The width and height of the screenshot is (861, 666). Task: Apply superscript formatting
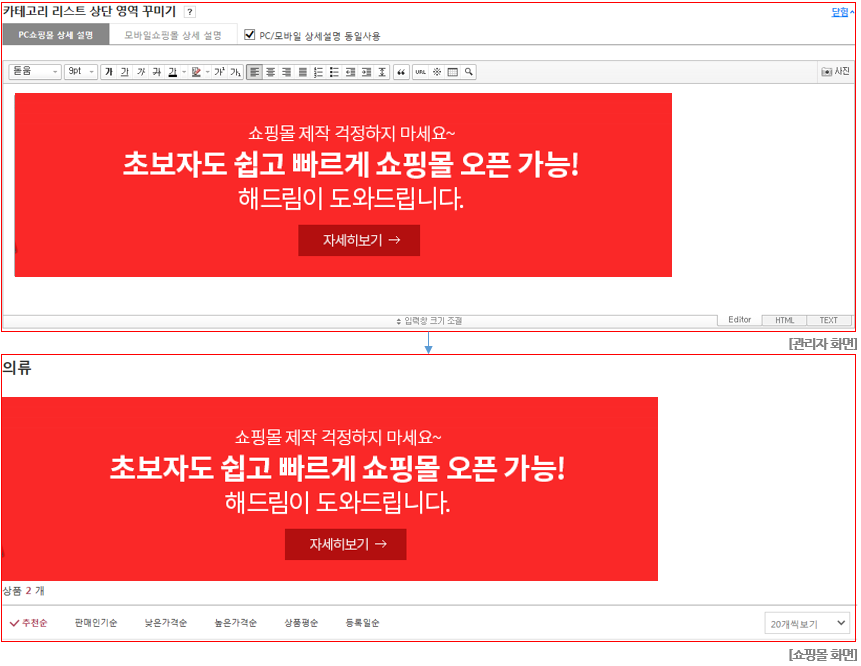220,72
